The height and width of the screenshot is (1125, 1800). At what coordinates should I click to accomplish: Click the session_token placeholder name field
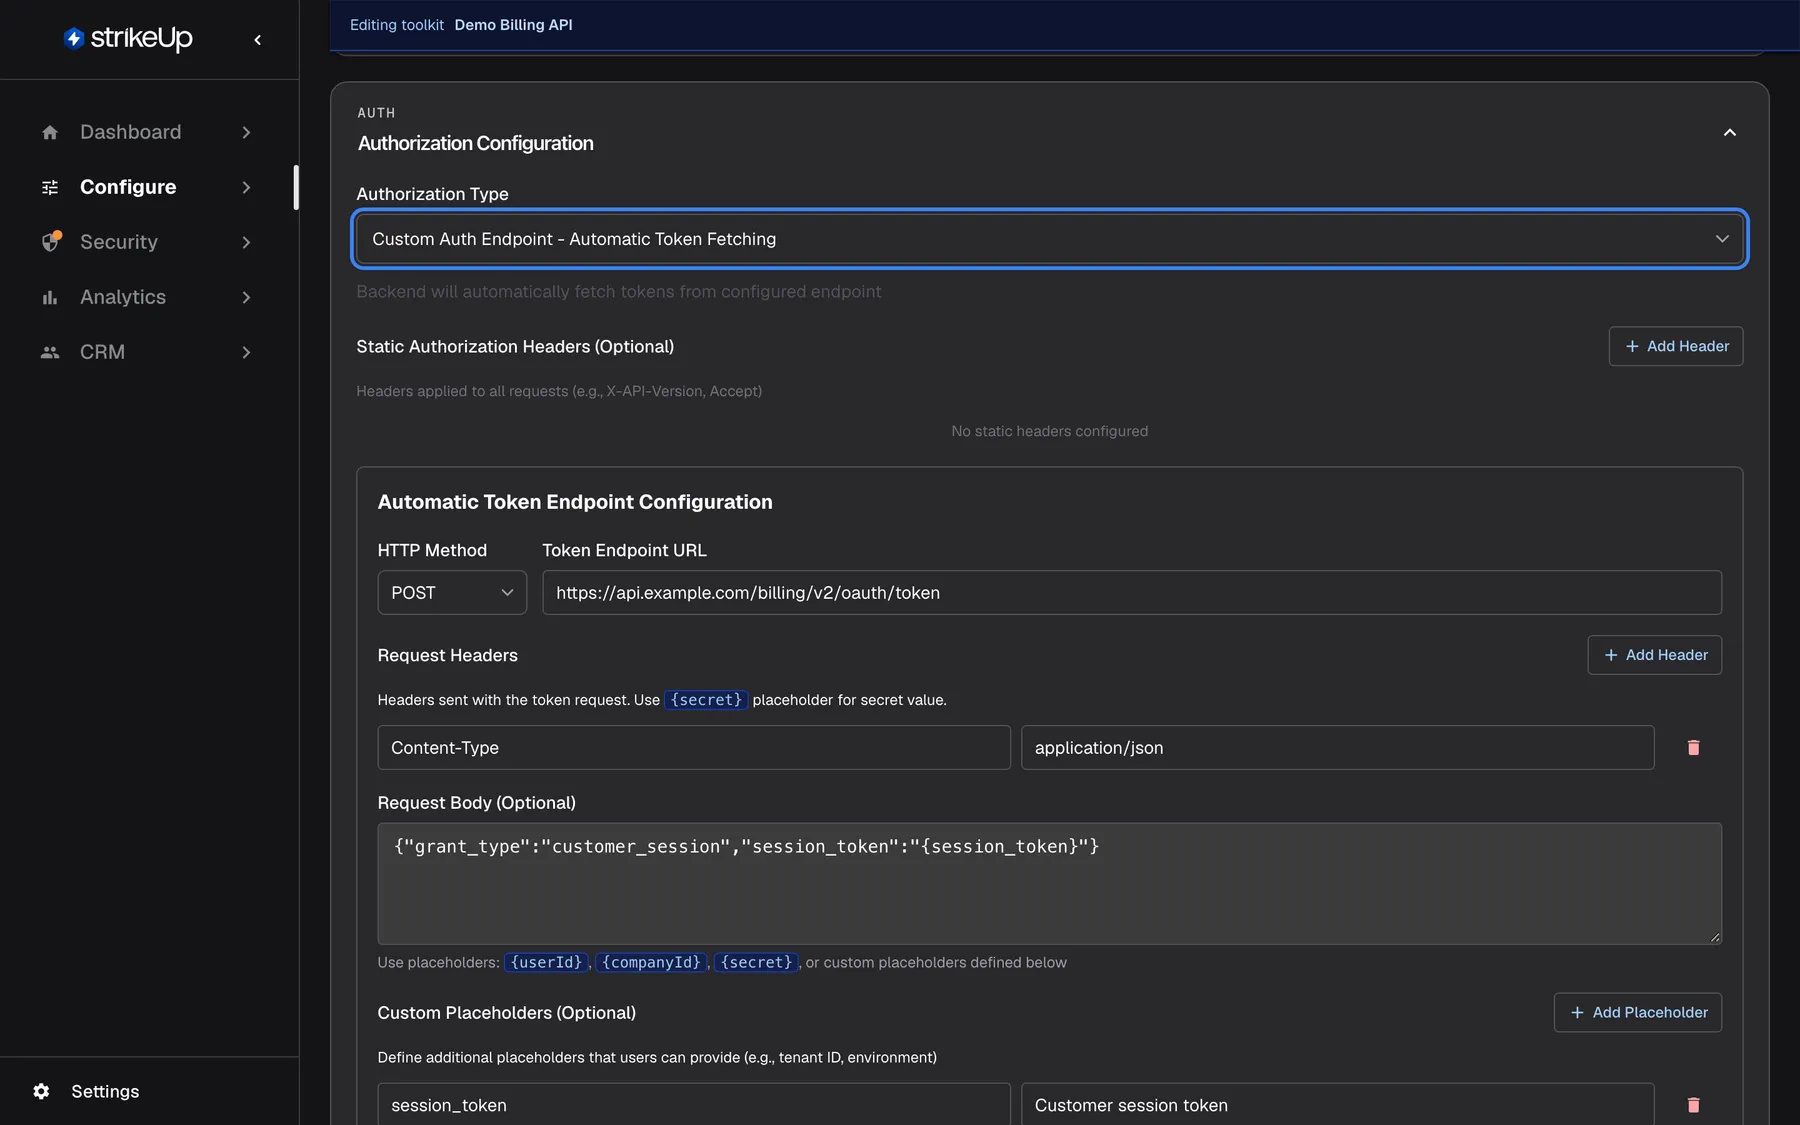coord(694,1104)
